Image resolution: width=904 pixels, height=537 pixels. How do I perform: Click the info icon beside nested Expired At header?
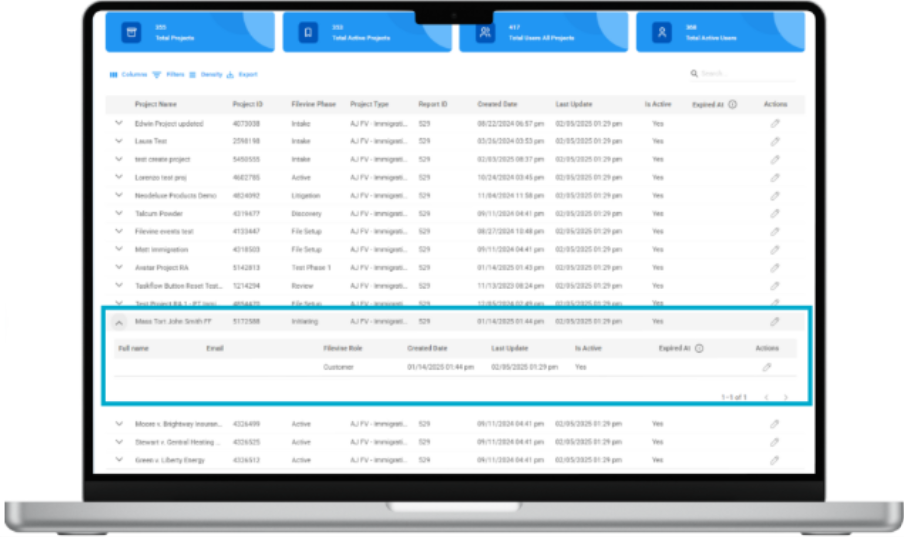click(699, 348)
